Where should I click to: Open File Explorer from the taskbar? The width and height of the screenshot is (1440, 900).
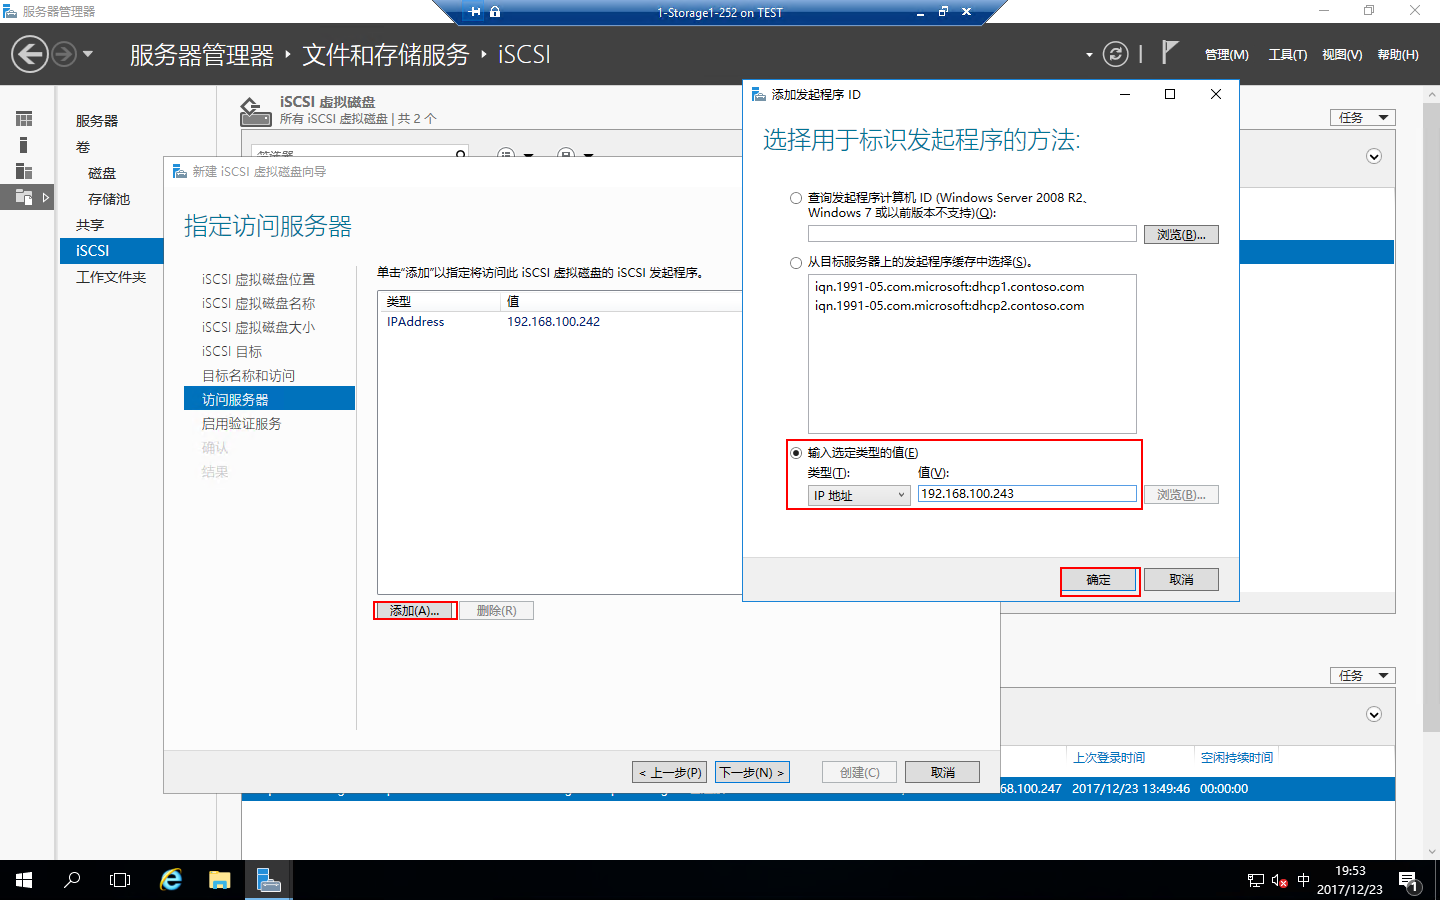220,880
